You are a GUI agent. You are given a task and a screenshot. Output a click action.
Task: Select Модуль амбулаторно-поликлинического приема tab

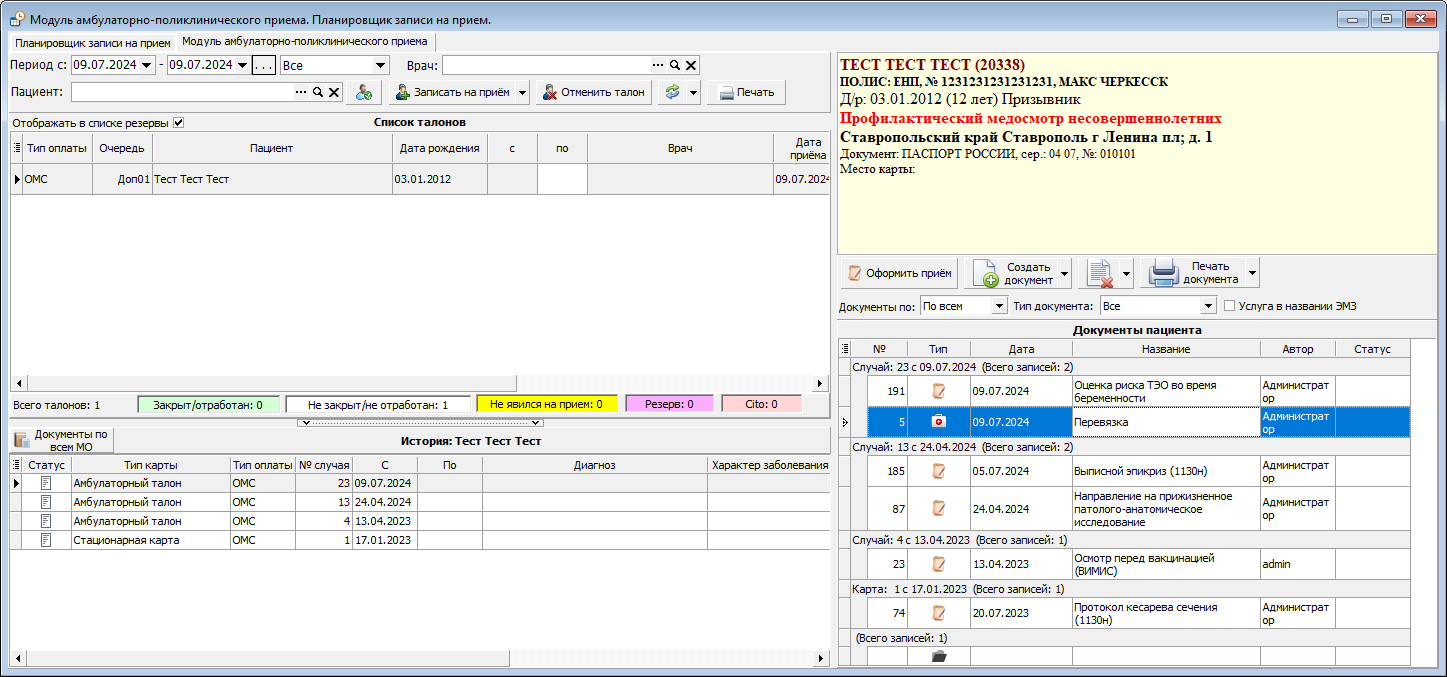(x=305, y=42)
